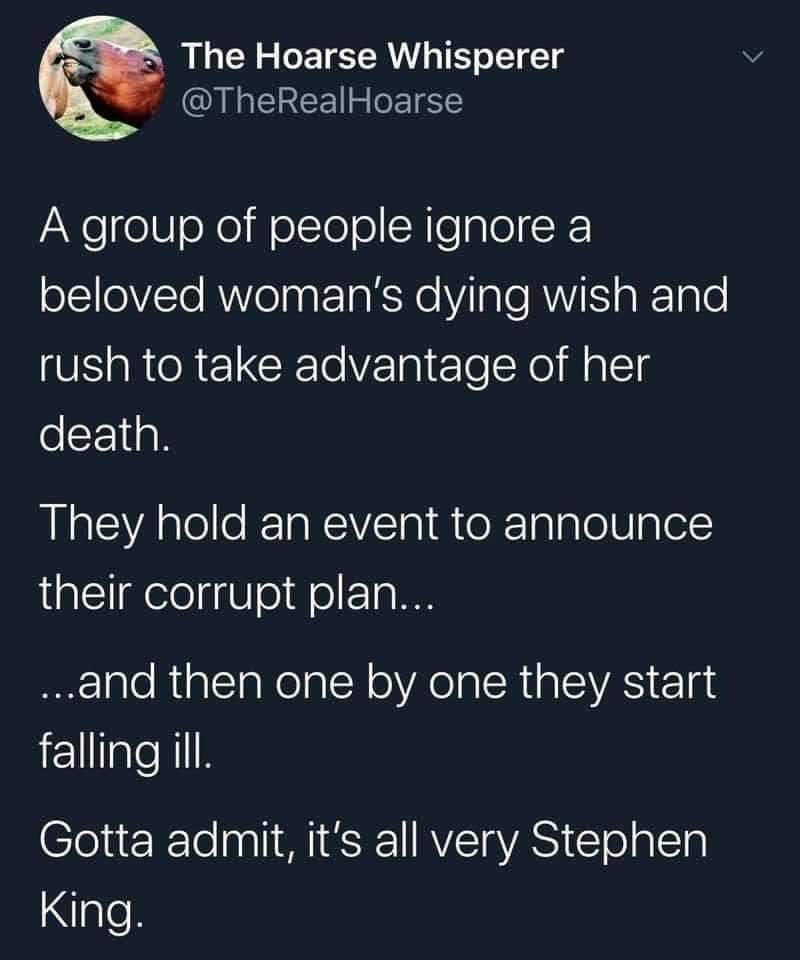Click the word 'announce' in the tweet
The width and height of the screenshot is (800, 960).
pos(608,525)
